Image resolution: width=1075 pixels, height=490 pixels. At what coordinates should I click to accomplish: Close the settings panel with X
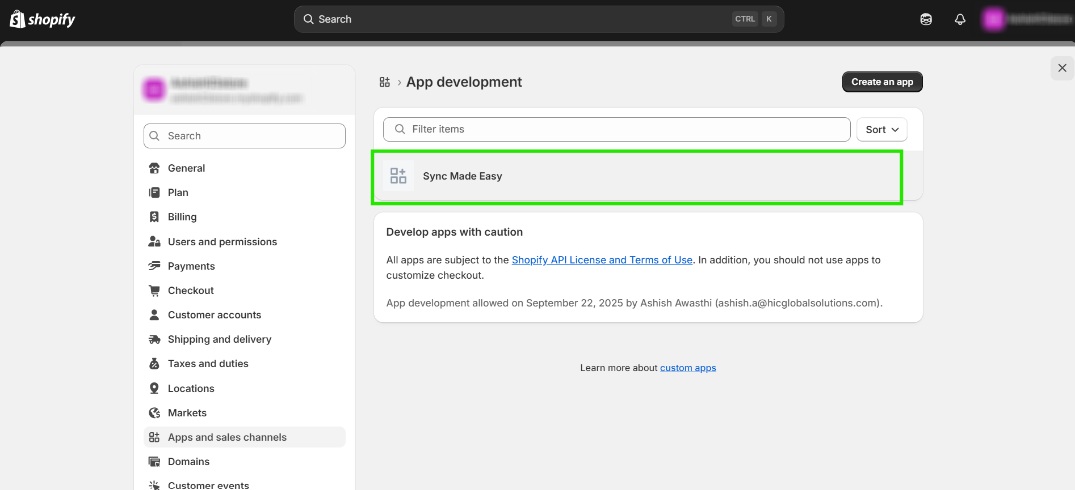point(1061,68)
